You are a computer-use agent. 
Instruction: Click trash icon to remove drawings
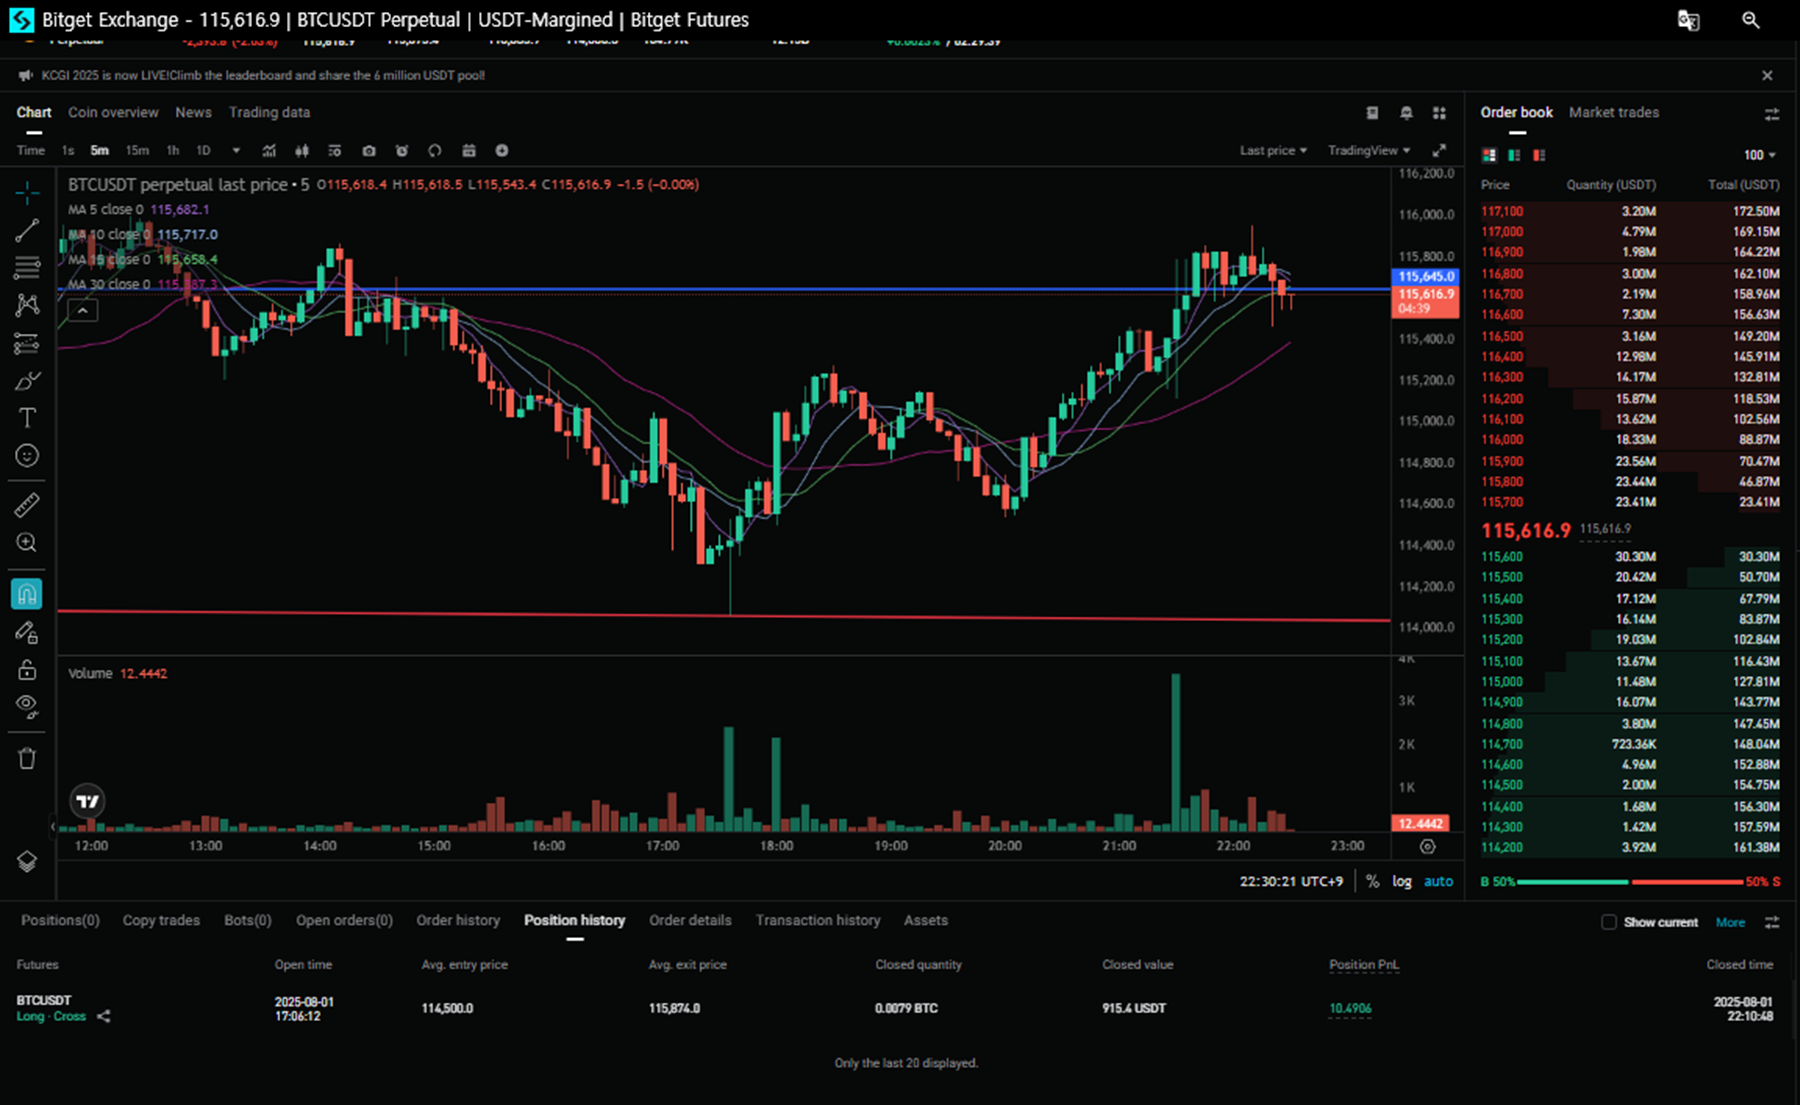[x=27, y=759]
